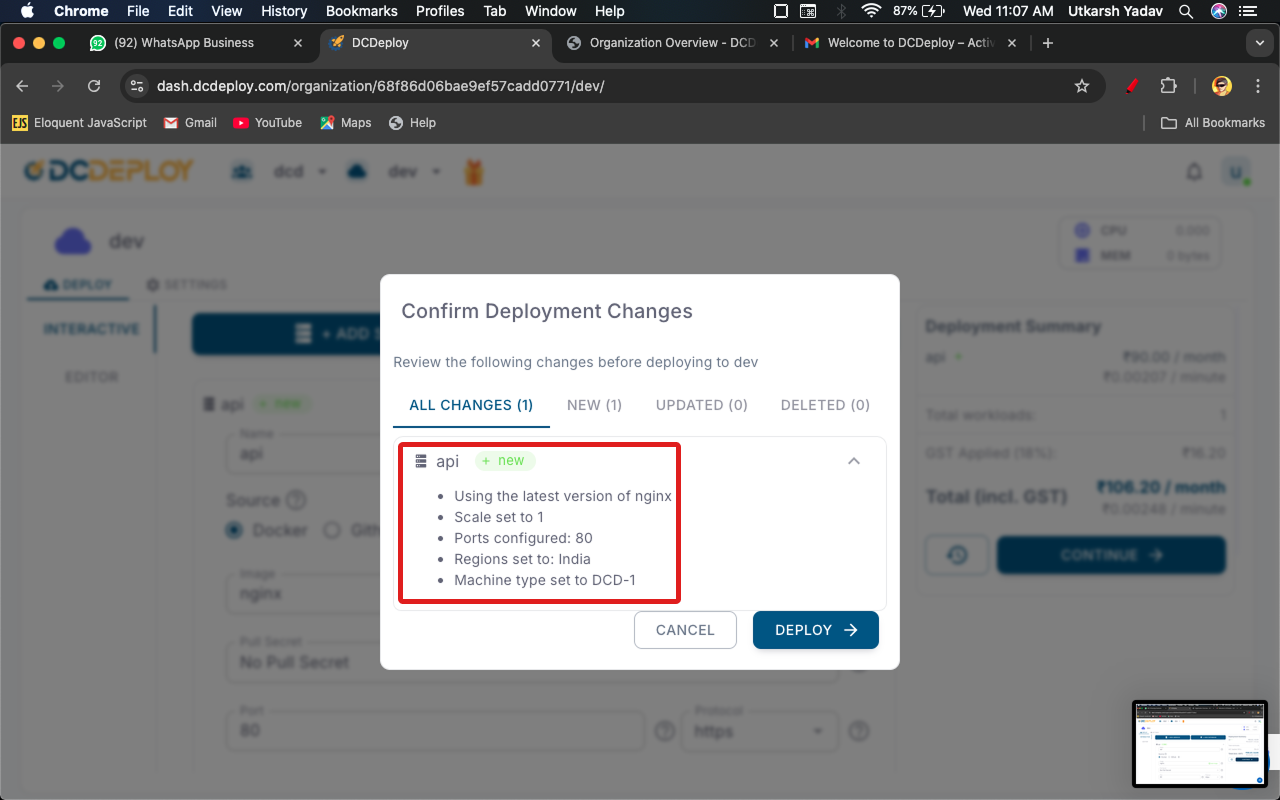The width and height of the screenshot is (1280, 800).
Task: Click Source help question icon
Action: (x=296, y=501)
